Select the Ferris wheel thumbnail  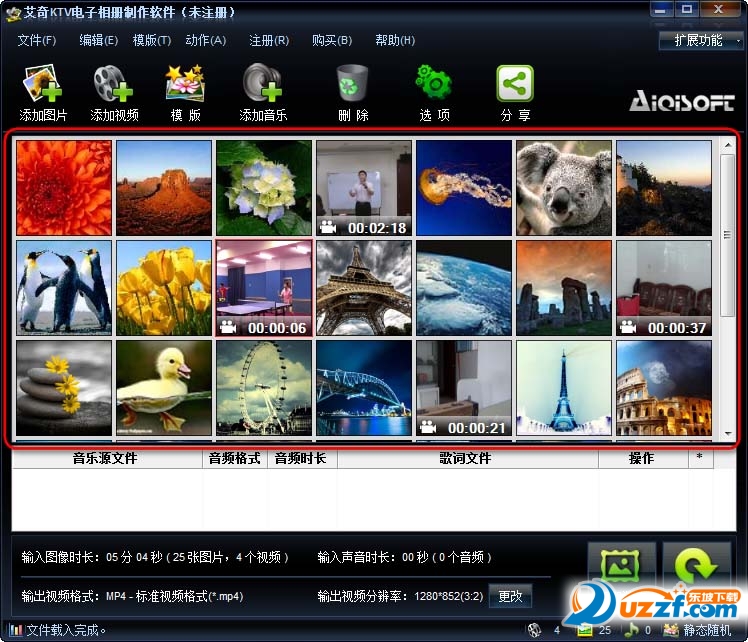[264, 388]
